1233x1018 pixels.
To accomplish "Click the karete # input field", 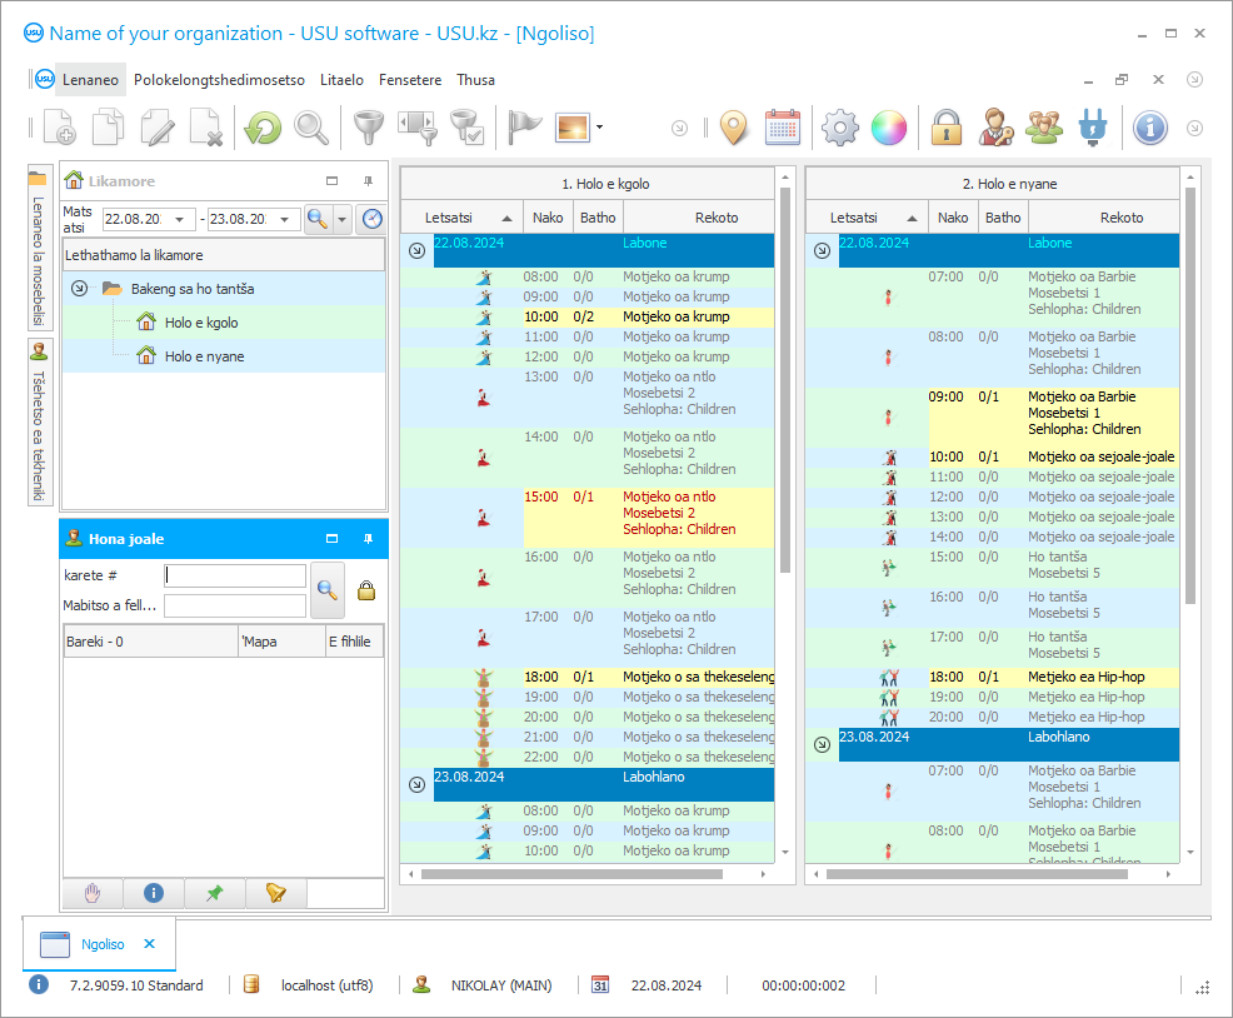I will point(236,576).
